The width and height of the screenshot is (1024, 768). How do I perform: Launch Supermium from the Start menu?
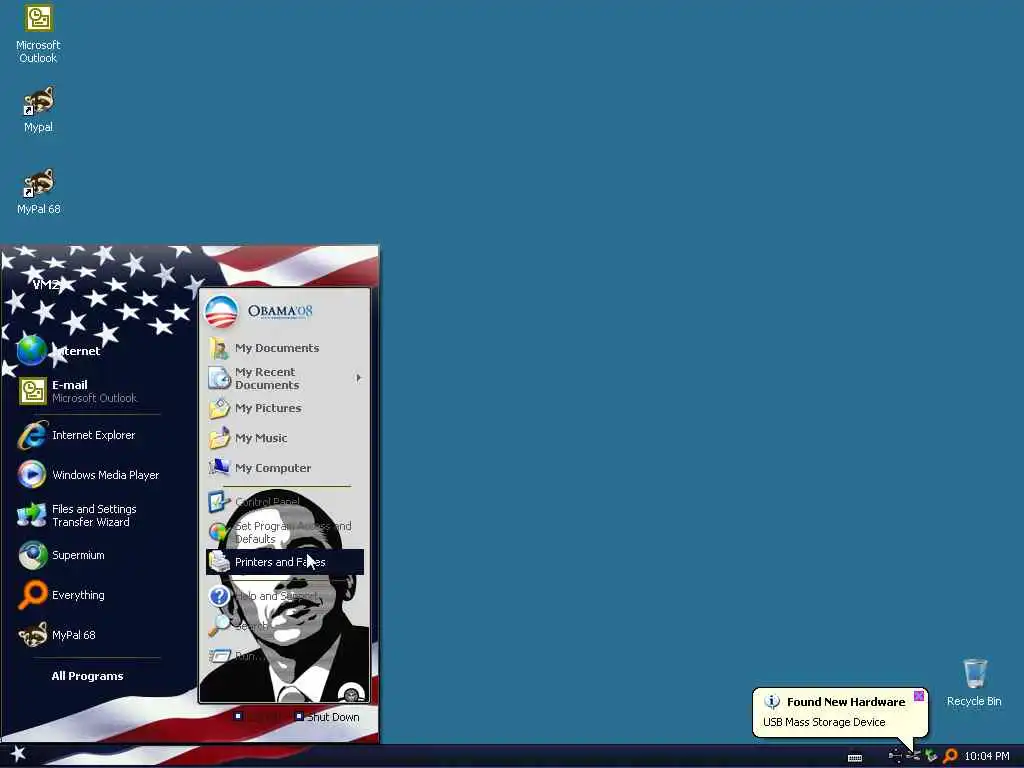pyautogui.click(x=88, y=555)
